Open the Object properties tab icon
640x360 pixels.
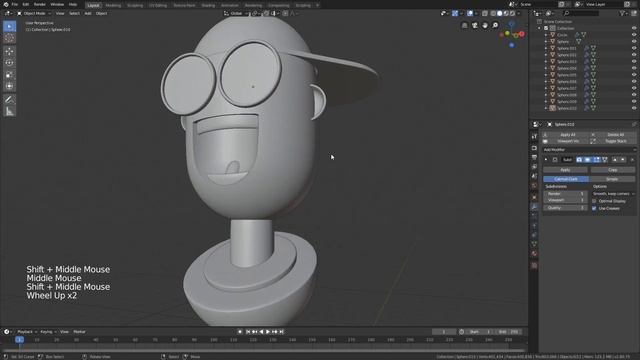tap(534, 197)
